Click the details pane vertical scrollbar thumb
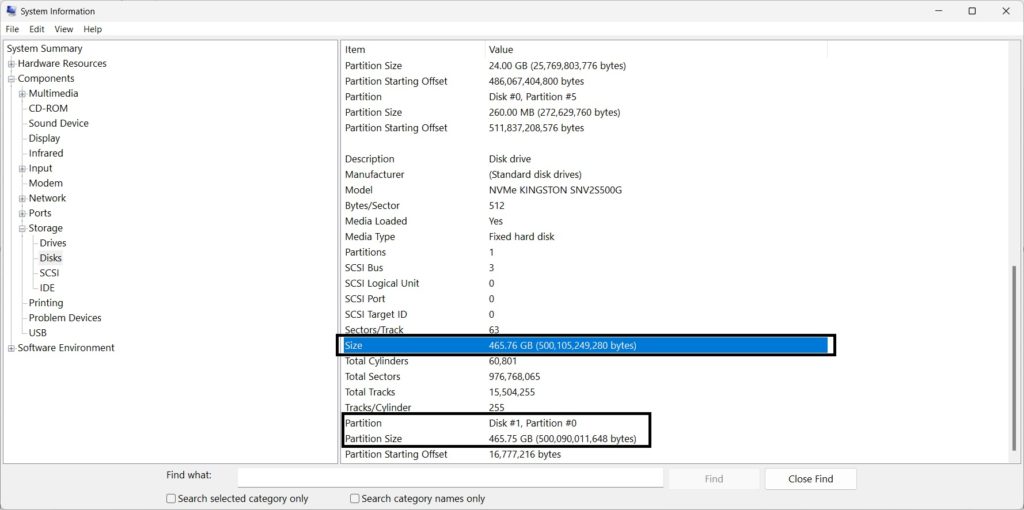 (x=1013, y=357)
